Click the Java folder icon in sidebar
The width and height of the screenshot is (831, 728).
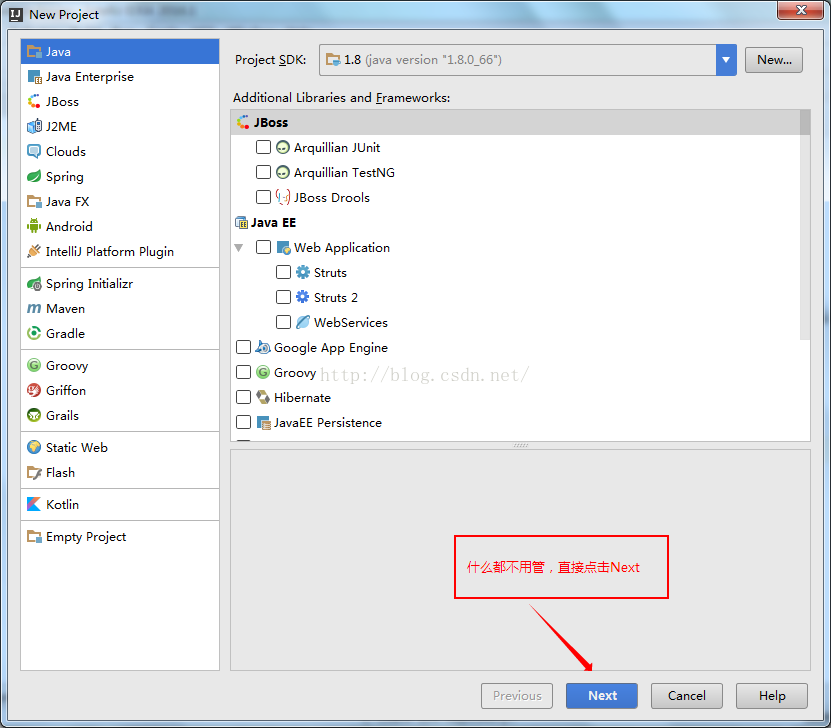pyautogui.click(x=34, y=51)
